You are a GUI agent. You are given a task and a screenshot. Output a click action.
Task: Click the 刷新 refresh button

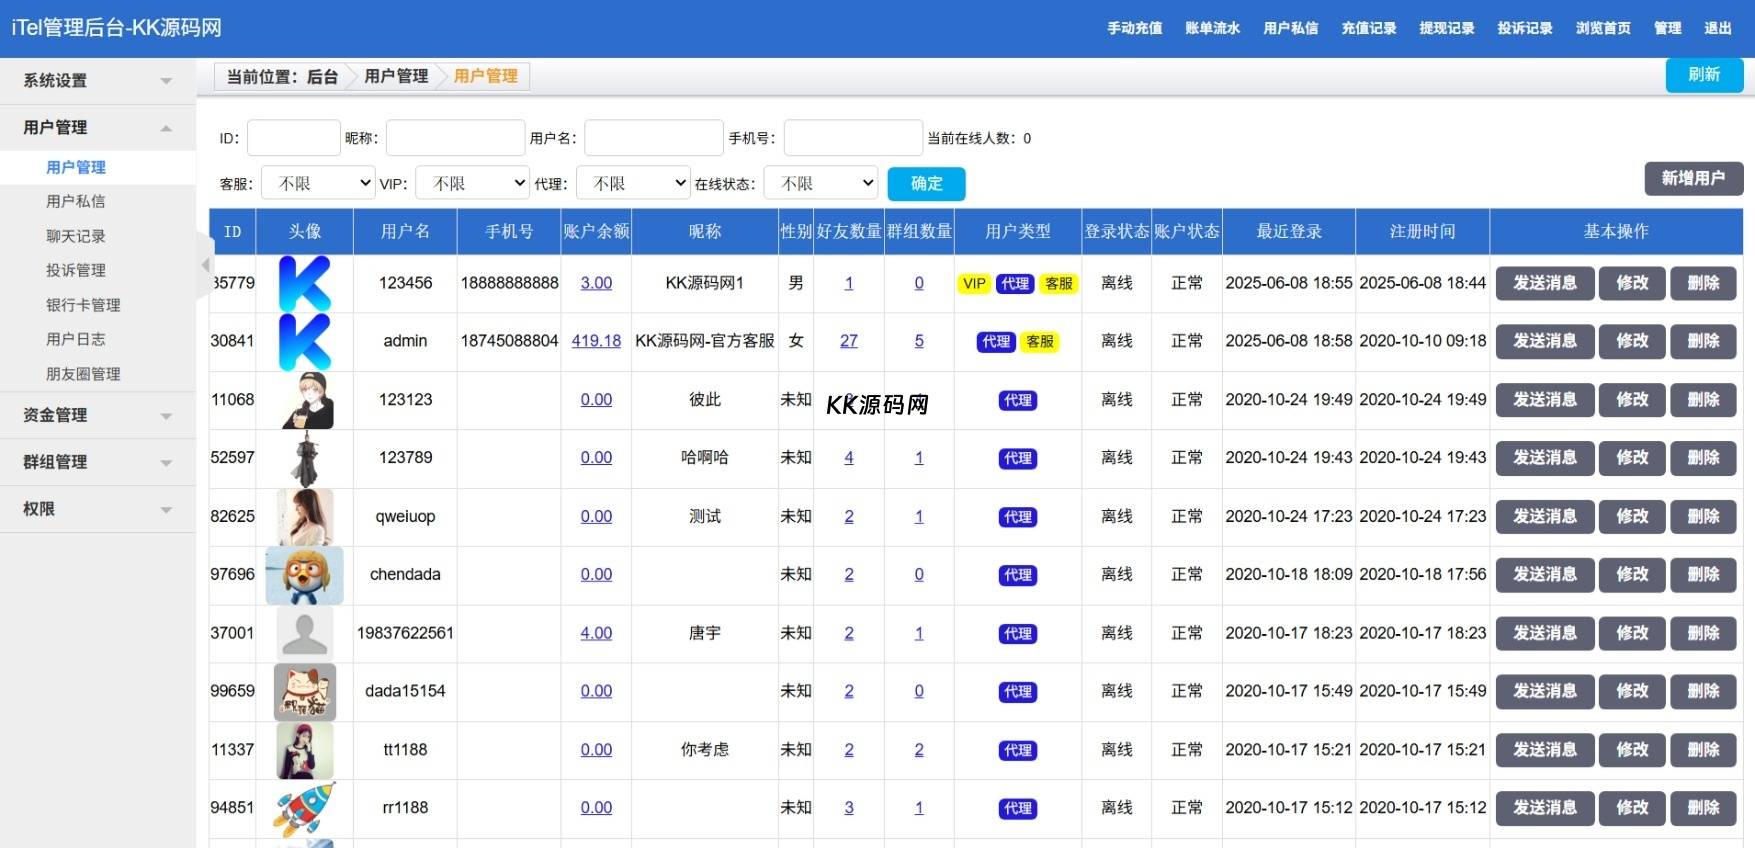[x=1704, y=75]
